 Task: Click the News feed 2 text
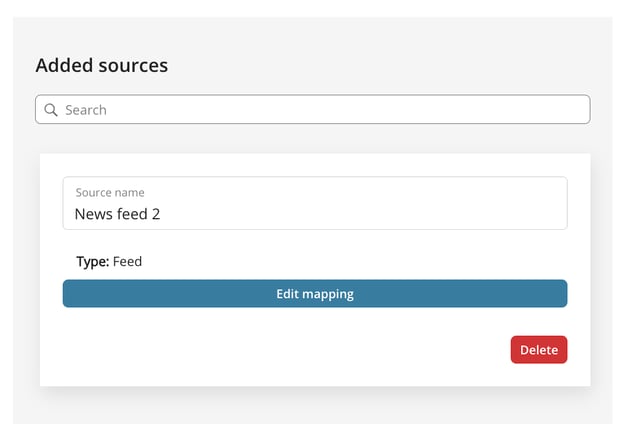(x=117, y=214)
